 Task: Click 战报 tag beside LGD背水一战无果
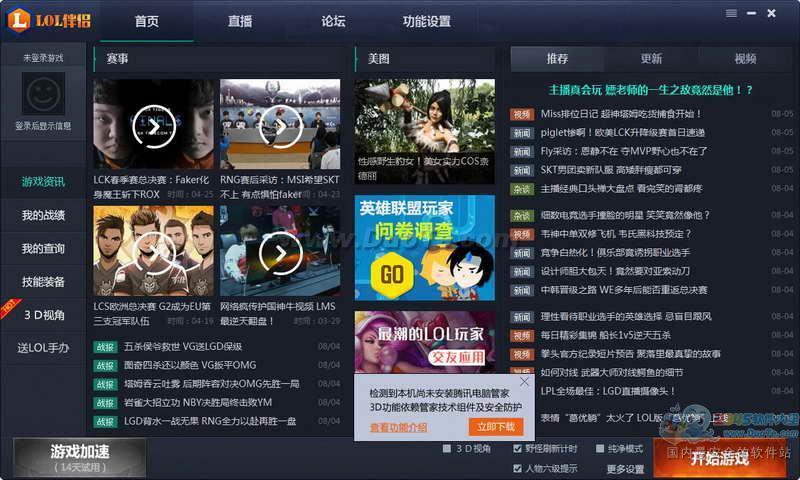click(x=105, y=422)
